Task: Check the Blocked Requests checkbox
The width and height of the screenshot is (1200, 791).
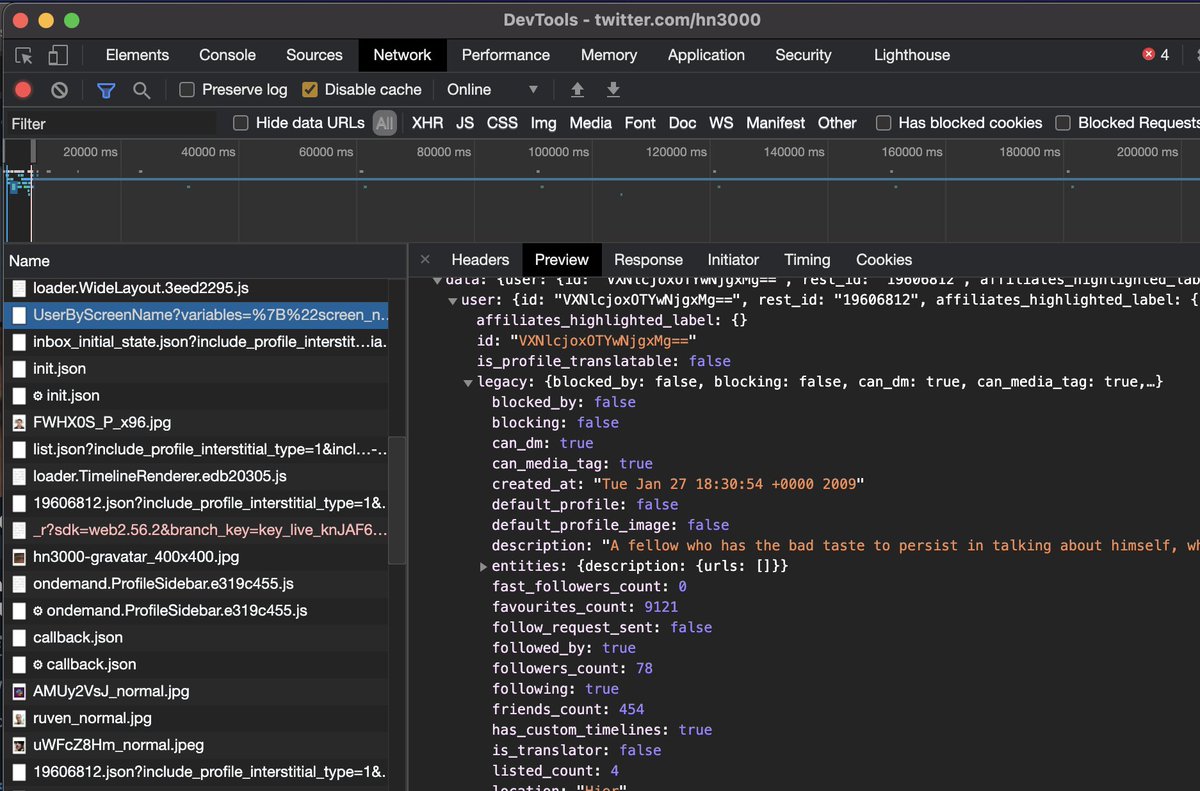Action: (1062, 123)
